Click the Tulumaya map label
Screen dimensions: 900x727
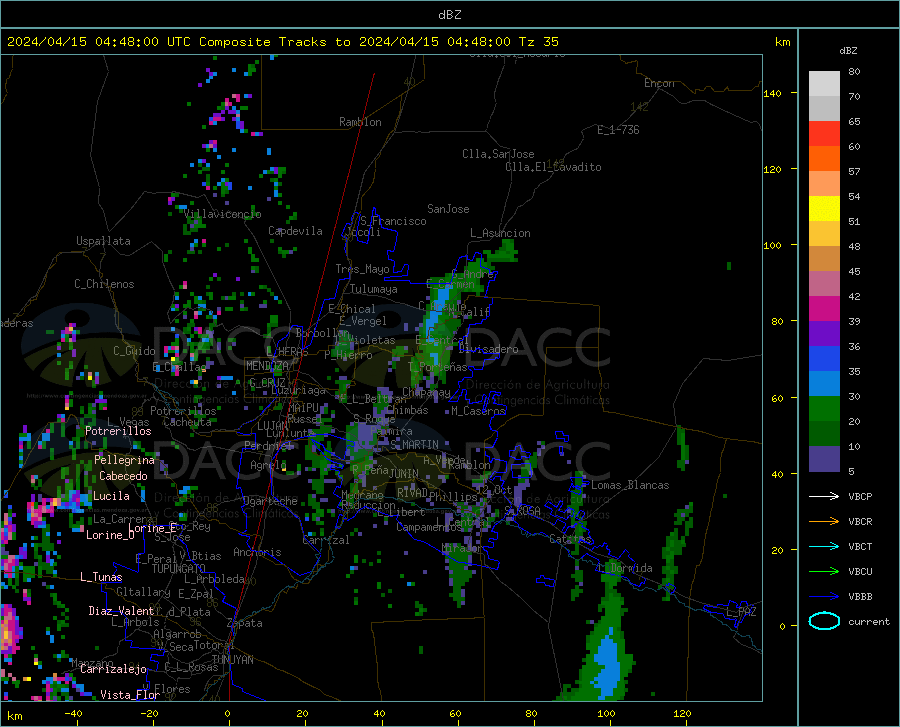tap(373, 289)
